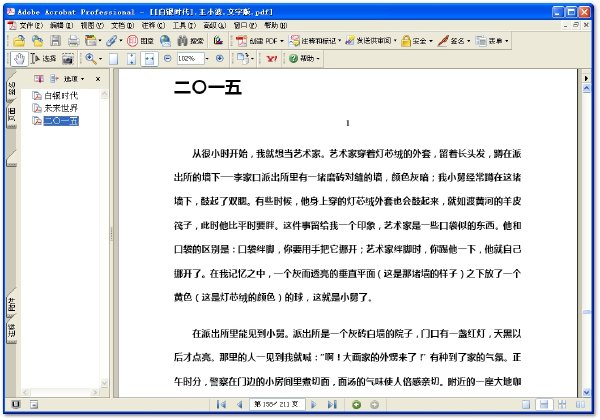Image resolution: width=600 pixels, height=420 pixels.
Task: Activate the text Select 选择 tool
Action: pos(43,59)
